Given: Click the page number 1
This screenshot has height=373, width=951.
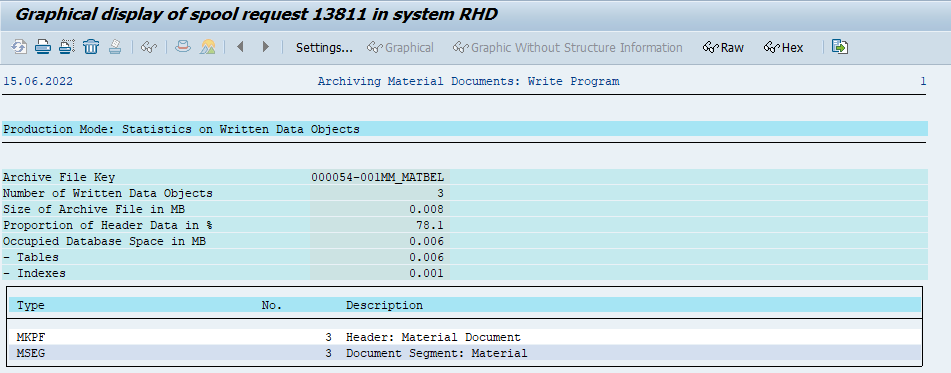Looking at the screenshot, I should coord(923,81).
